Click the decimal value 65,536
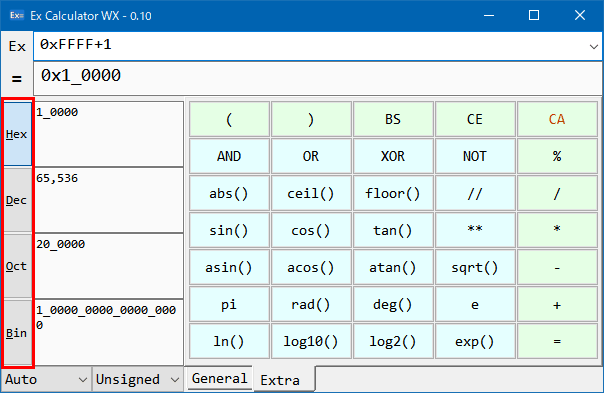The image size is (604, 393). [57, 178]
